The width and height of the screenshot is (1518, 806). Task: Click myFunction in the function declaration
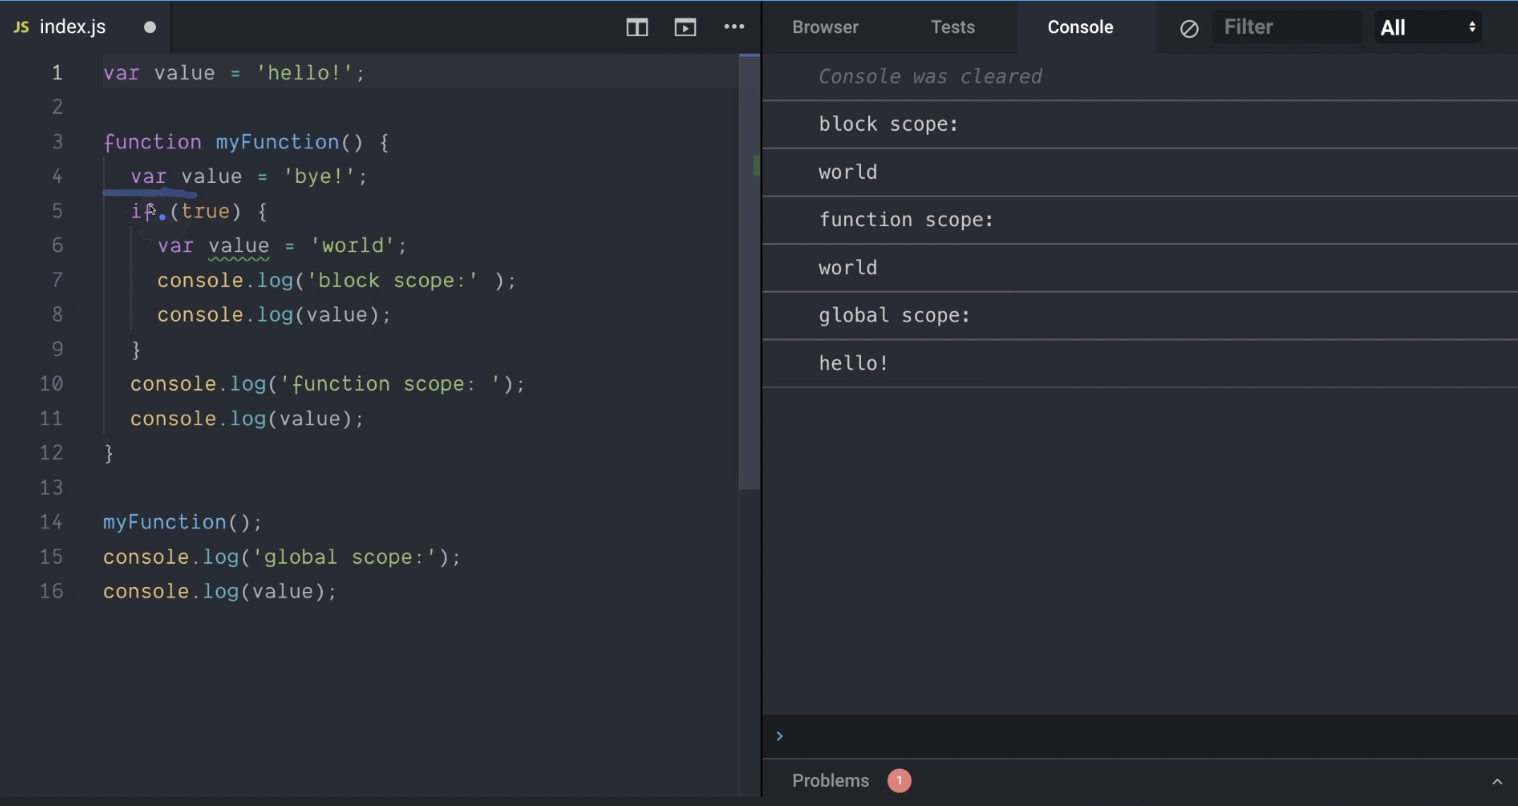coord(277,142)
